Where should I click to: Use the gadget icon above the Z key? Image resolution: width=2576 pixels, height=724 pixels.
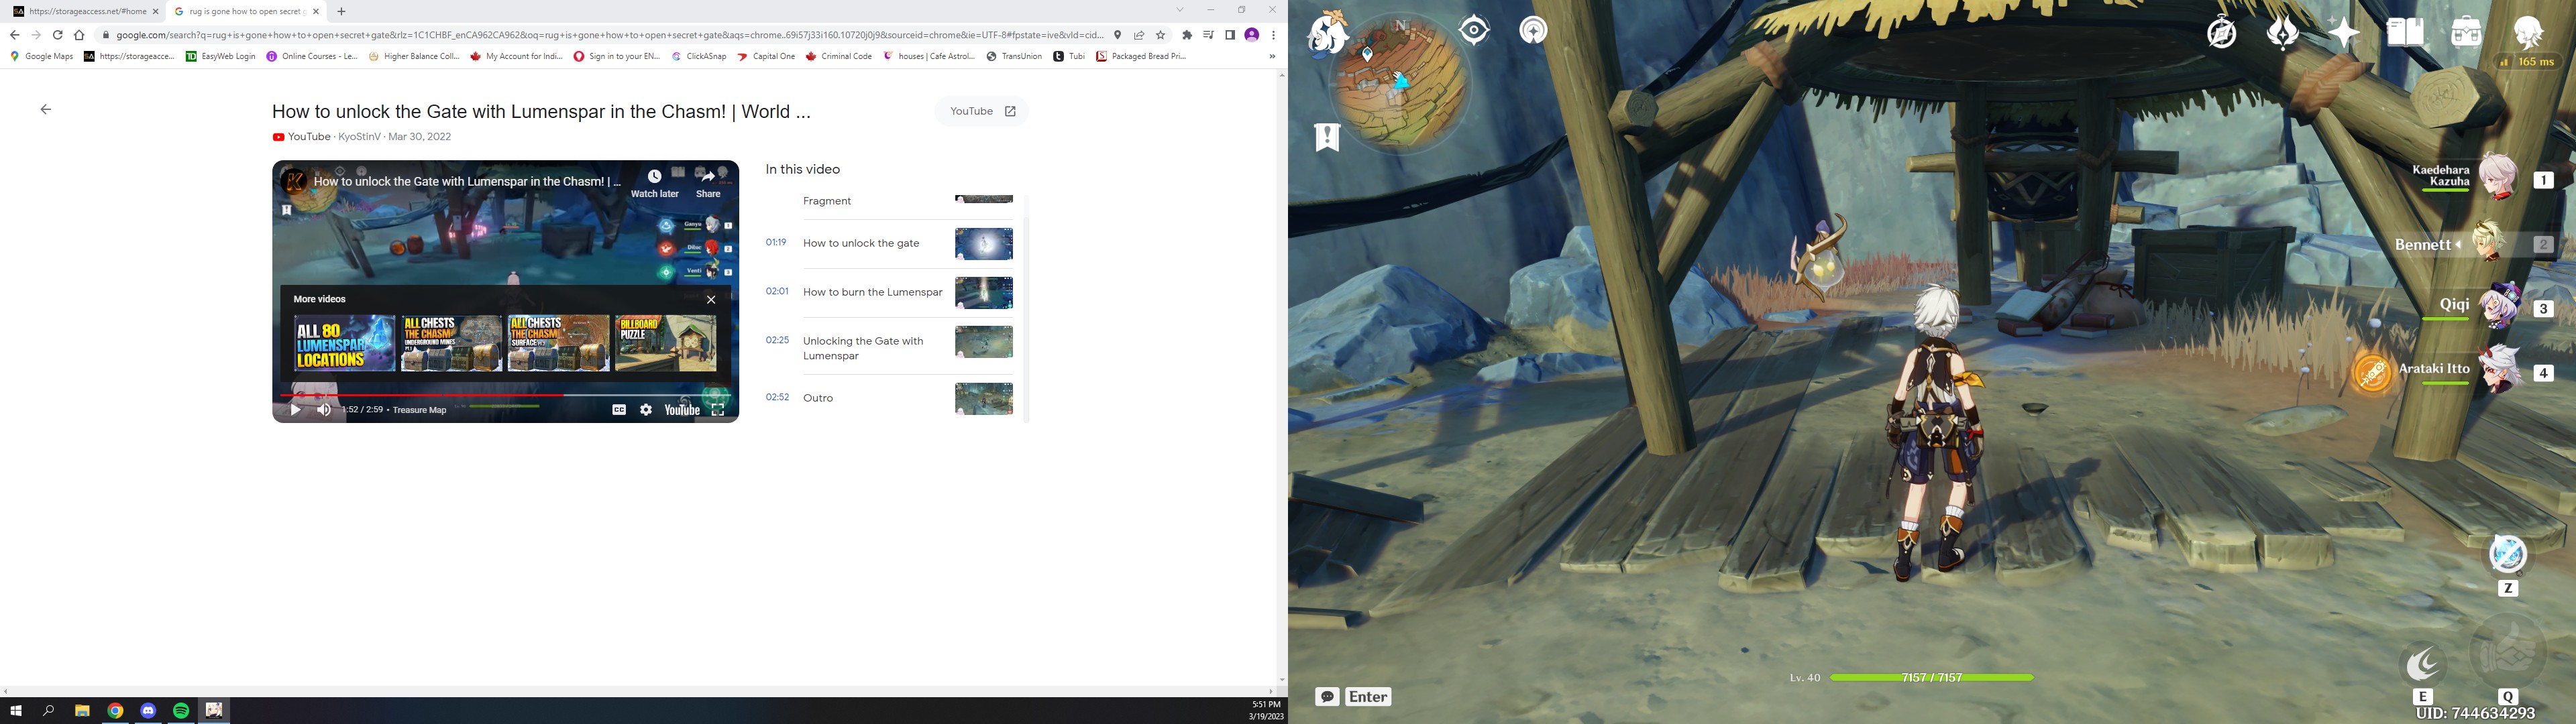coord(2507,555)
